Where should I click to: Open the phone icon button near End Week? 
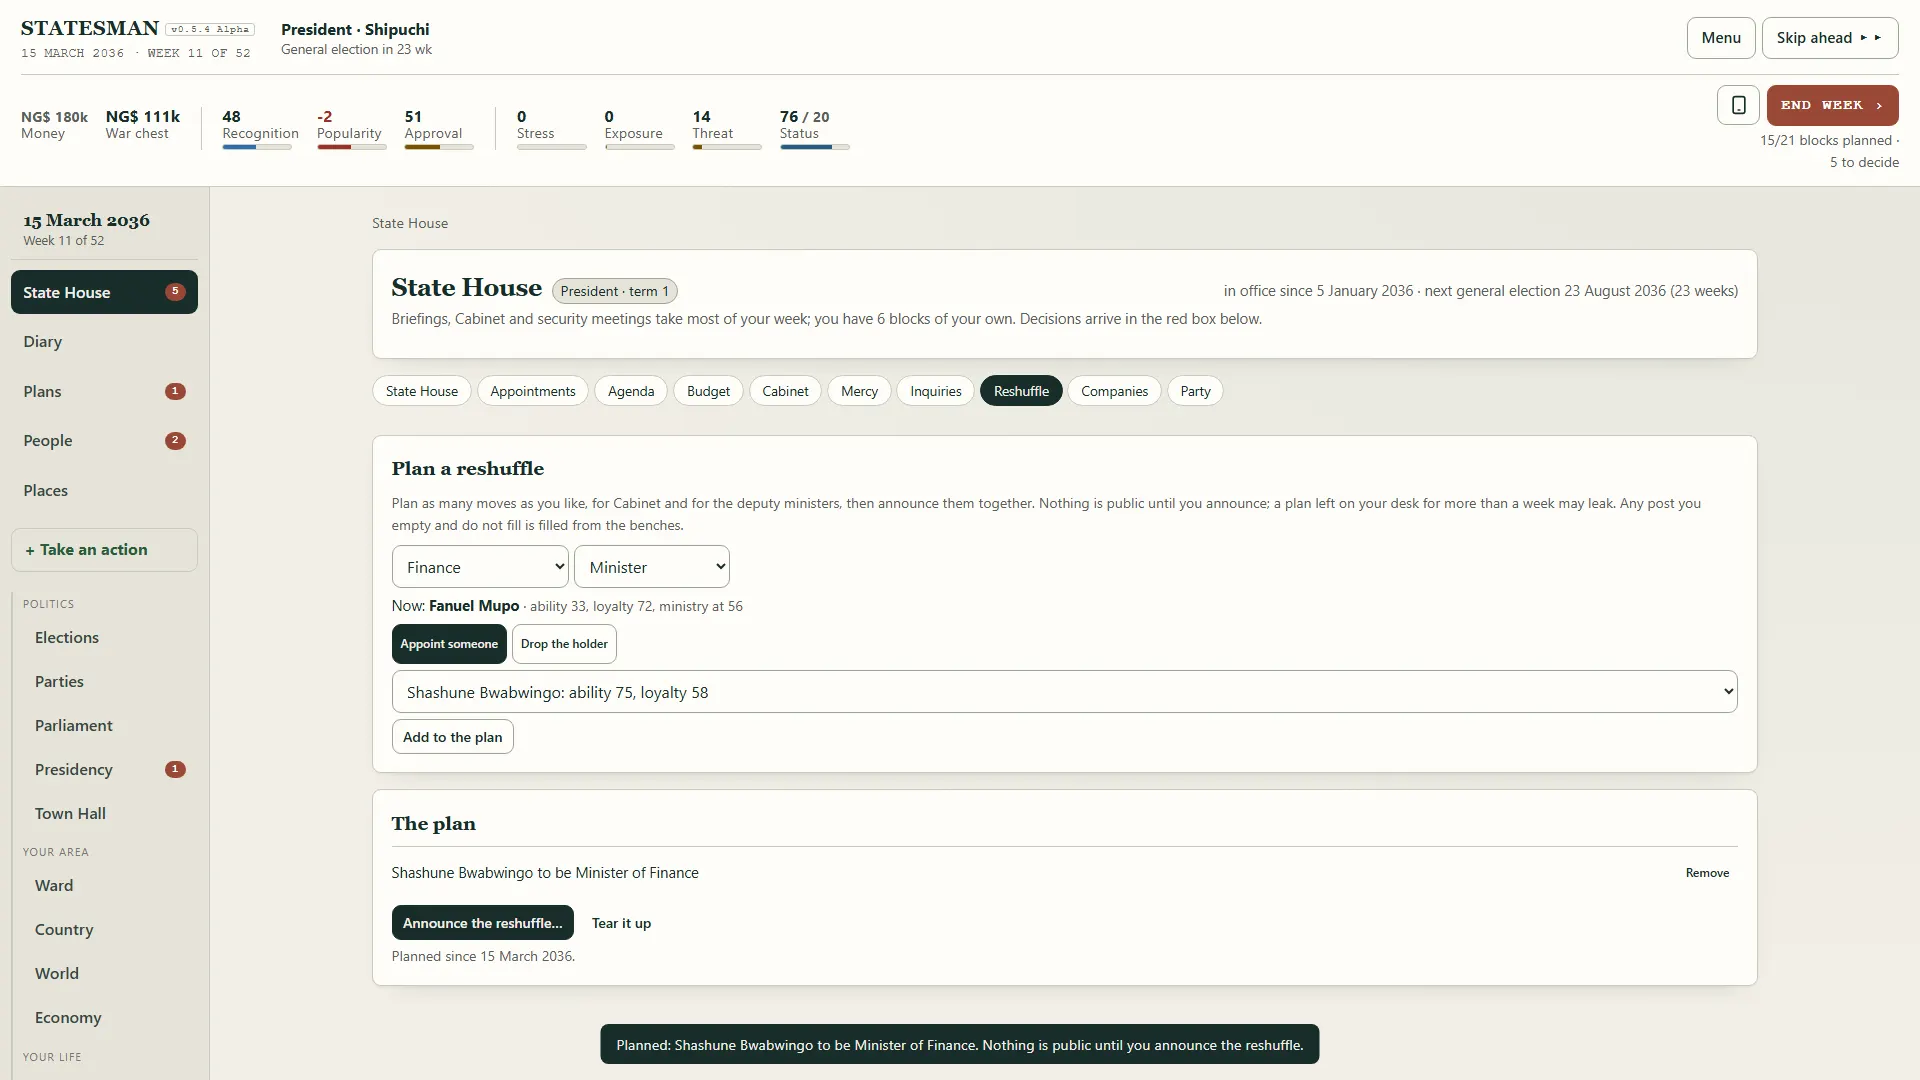coord(1738,105)
